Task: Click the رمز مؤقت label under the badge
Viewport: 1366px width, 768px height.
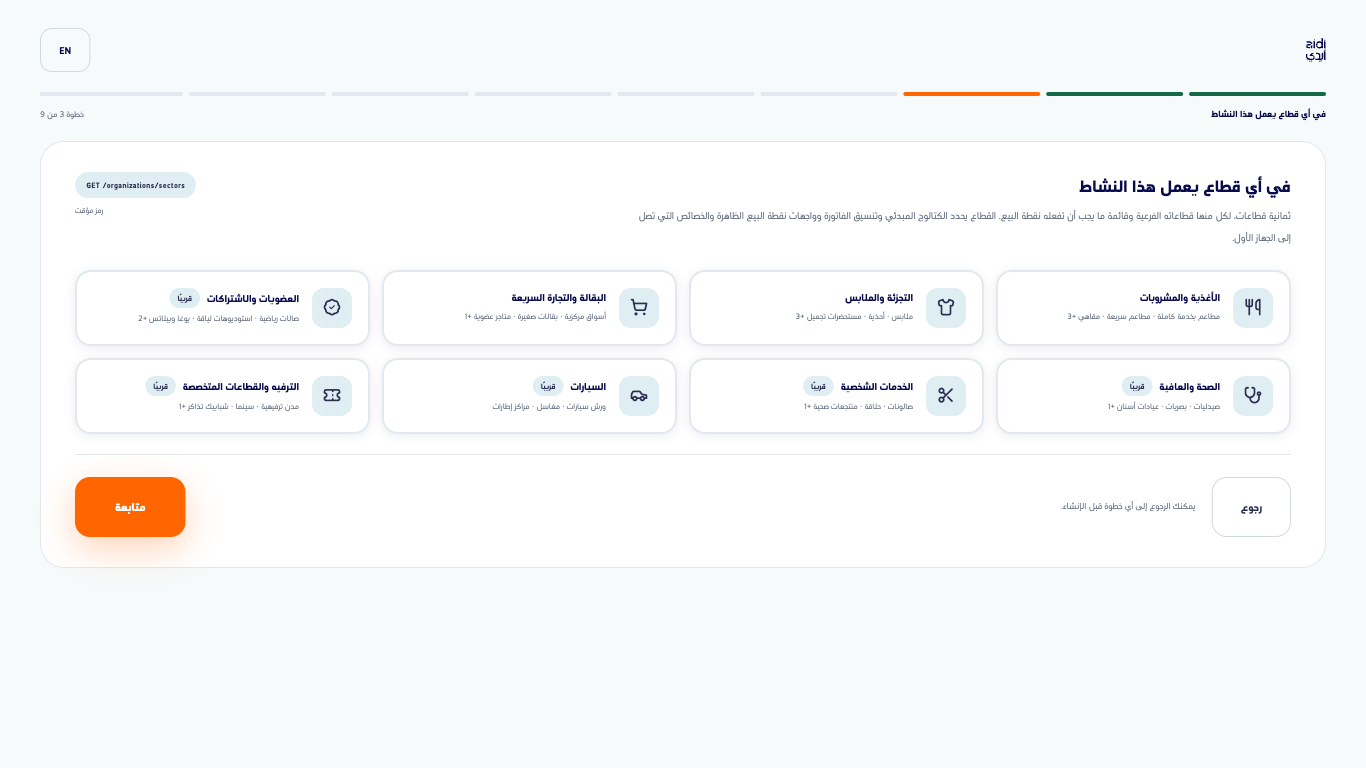Action: pyautogui.click(x=89, y=210)
